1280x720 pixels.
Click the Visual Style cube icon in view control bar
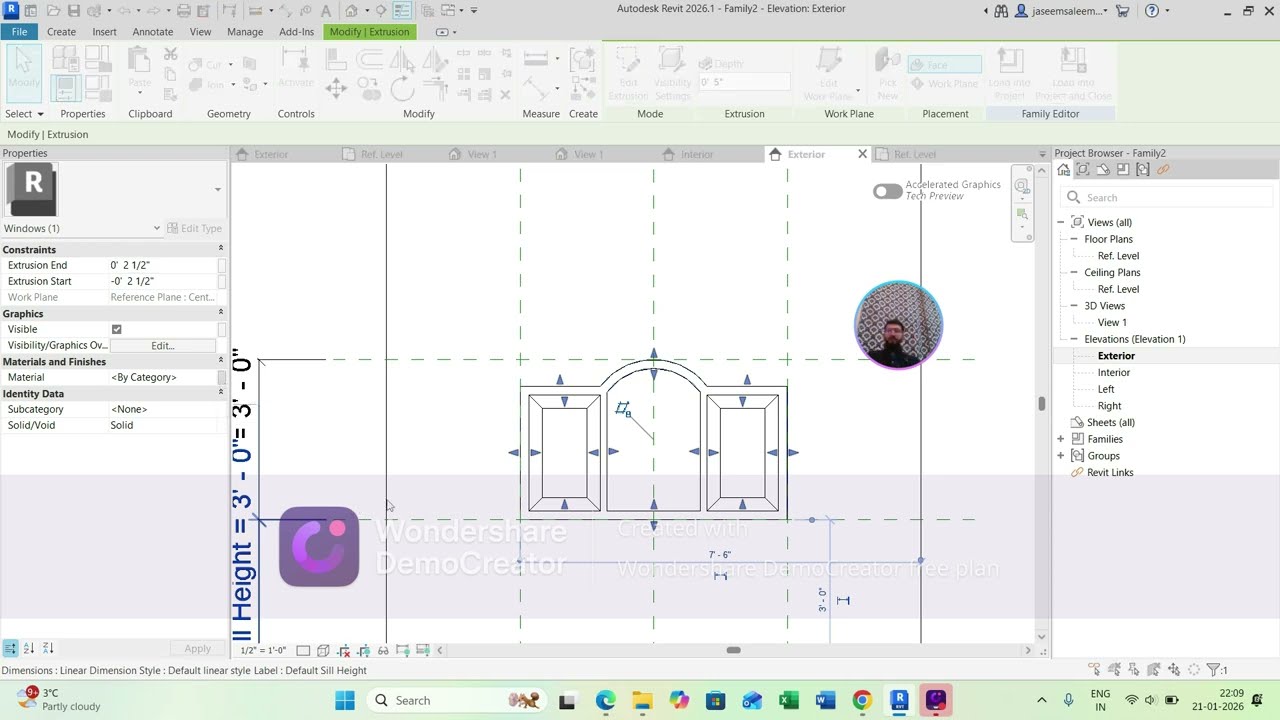[x=324, y=651]
